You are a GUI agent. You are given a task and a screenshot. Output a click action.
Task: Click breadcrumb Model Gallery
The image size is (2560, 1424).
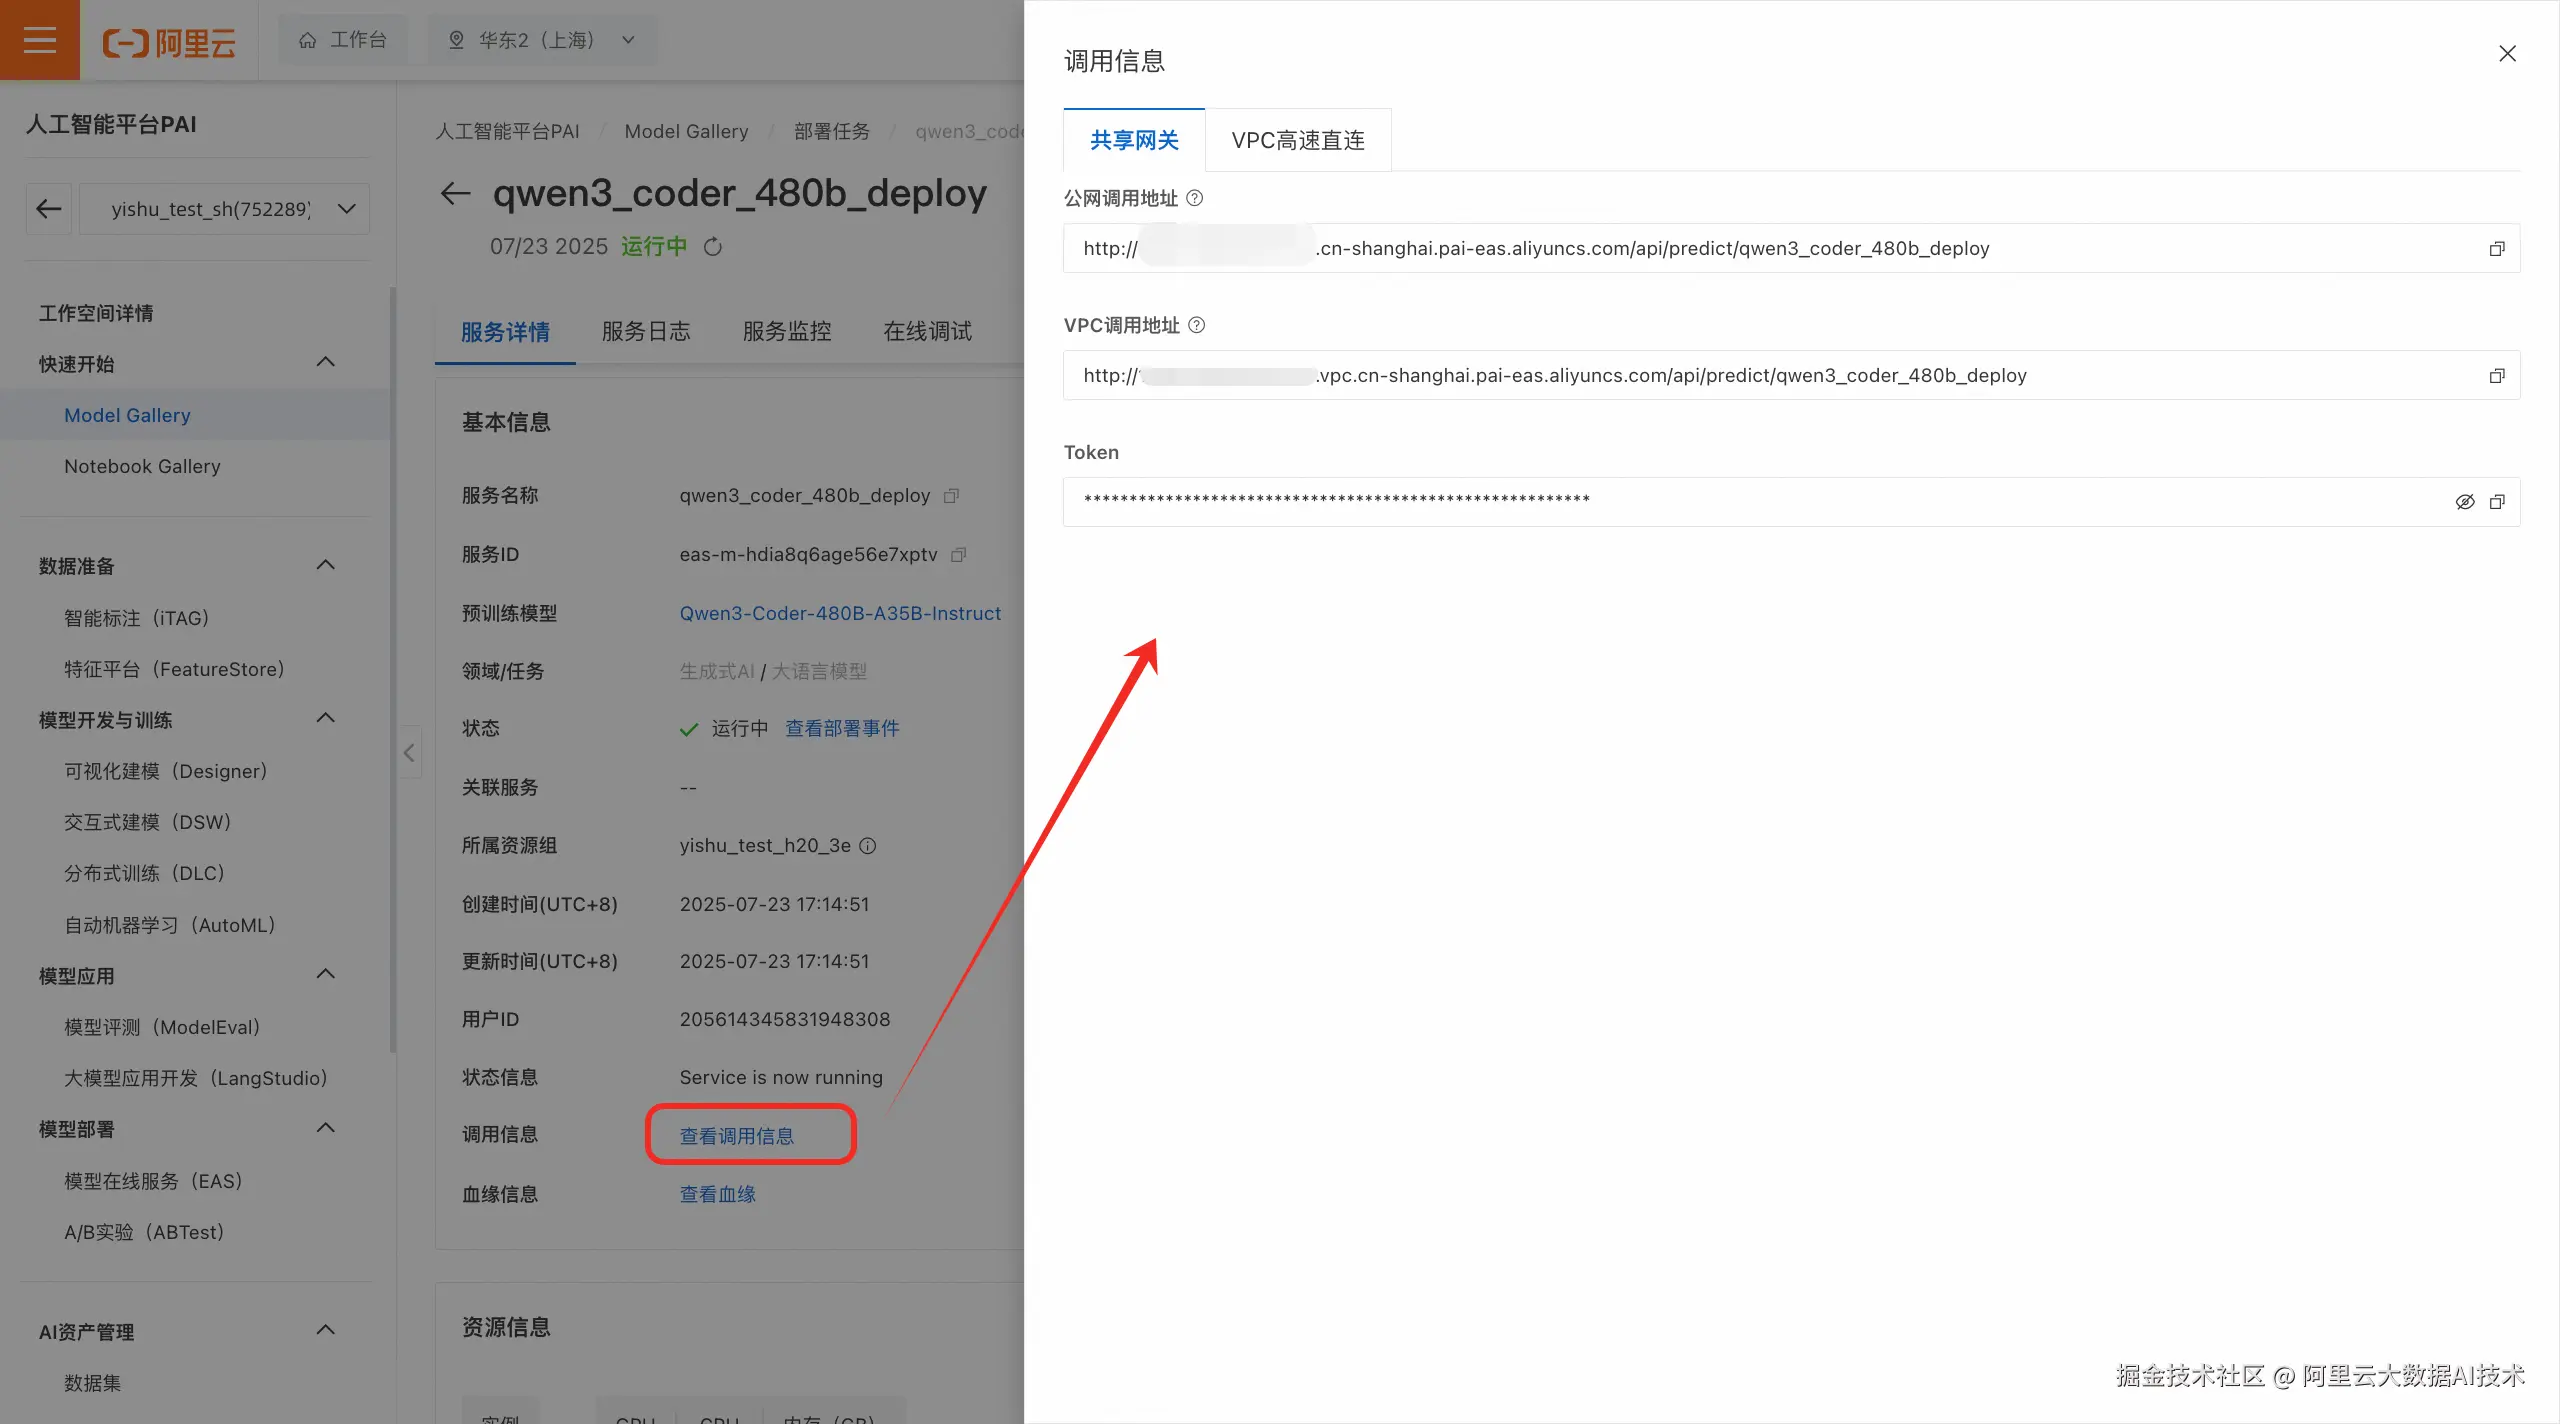point(686,131)
